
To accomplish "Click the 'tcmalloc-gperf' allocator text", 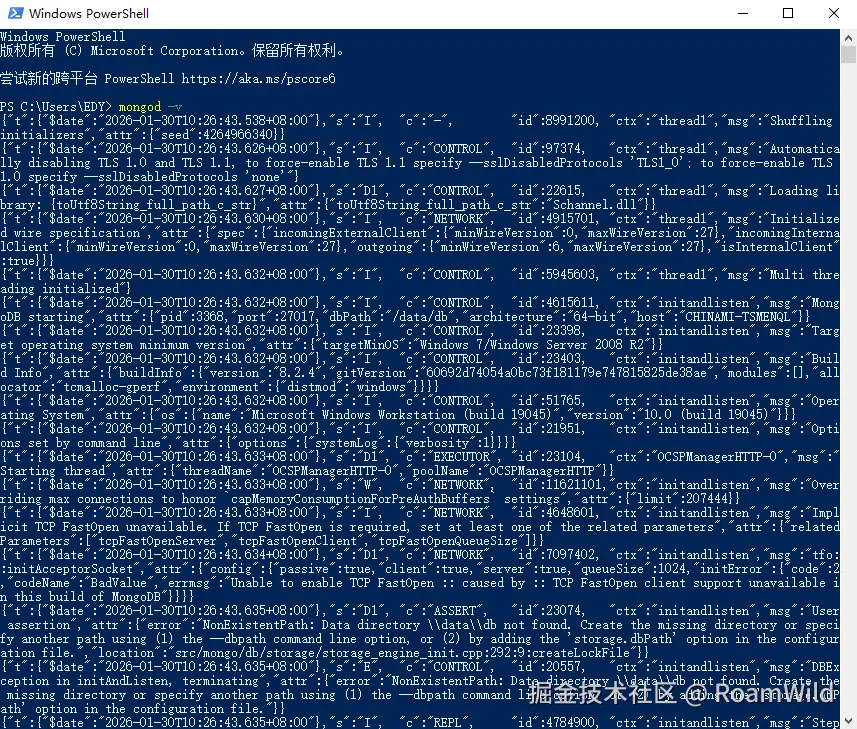I will [111, 387].
